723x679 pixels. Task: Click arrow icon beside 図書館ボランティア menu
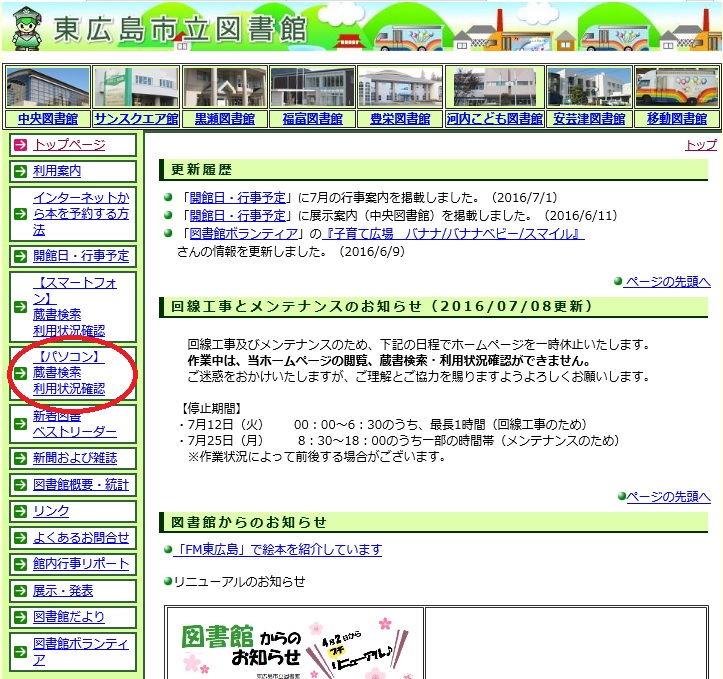(x=20, y=652)
